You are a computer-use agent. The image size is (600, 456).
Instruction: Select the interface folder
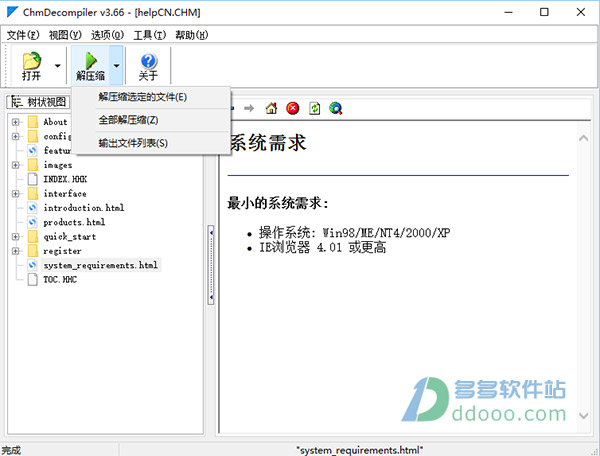pyautogui.click(x=65, y=194)
